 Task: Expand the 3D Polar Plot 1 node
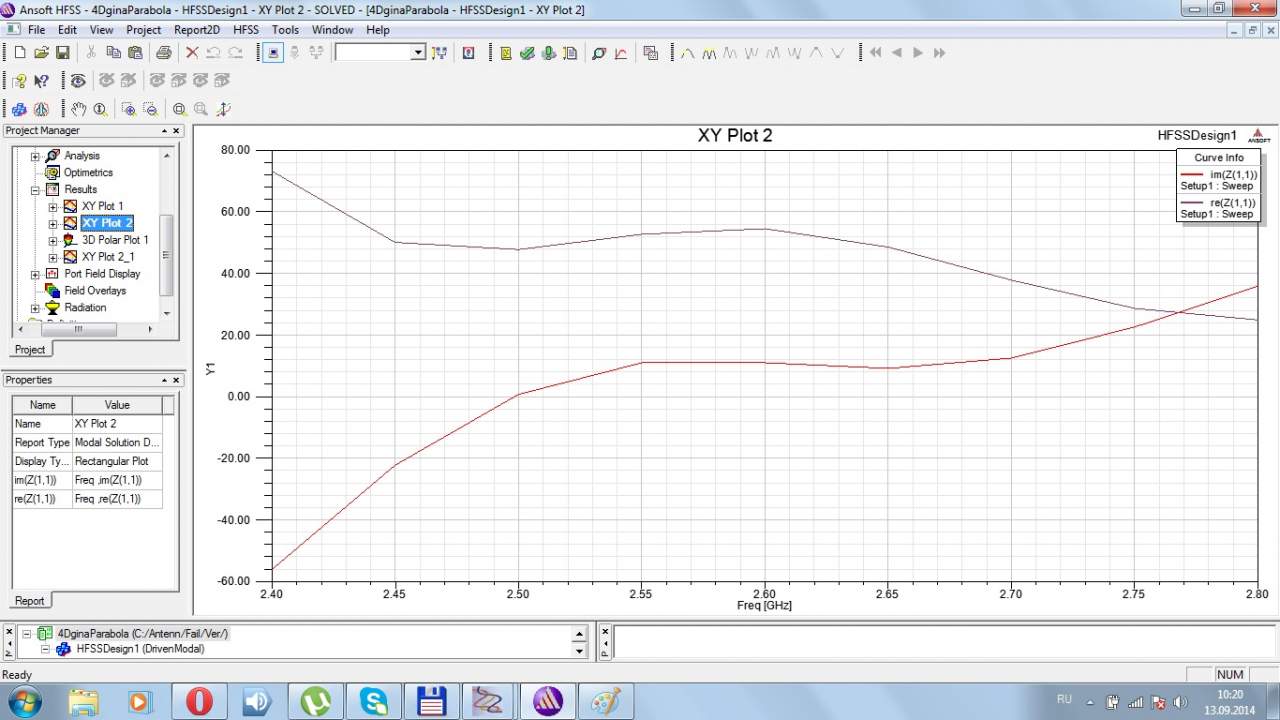click(53, 240)
